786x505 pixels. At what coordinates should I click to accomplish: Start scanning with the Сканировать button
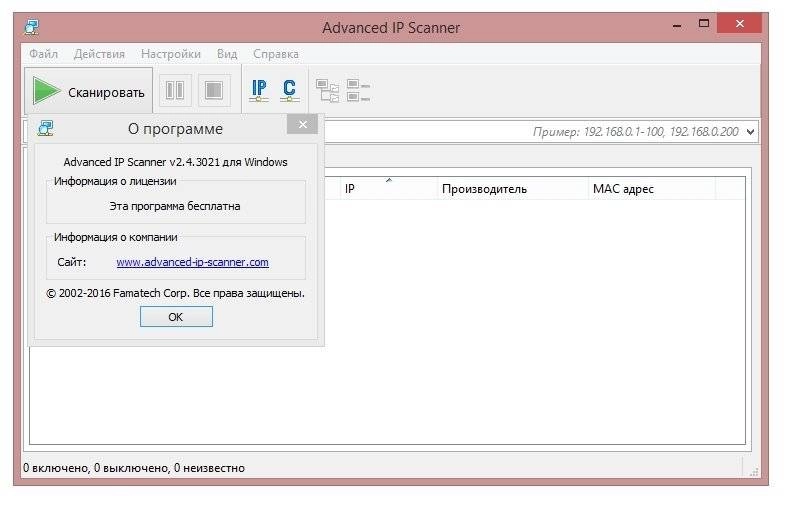[x=88, y=91]
